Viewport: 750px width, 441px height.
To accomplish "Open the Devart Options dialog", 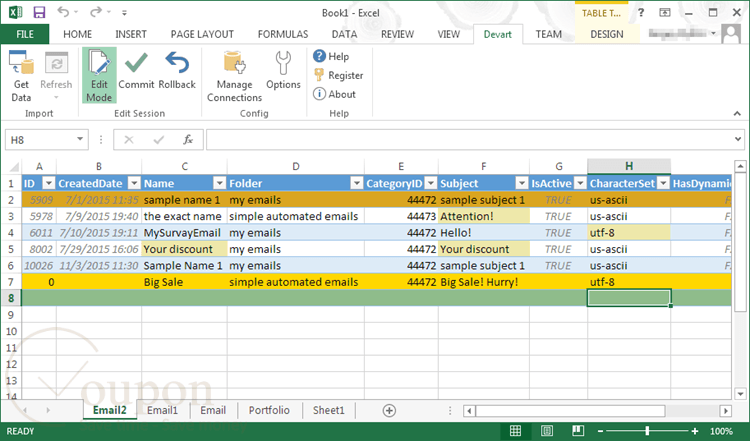I will pos(283,71).
